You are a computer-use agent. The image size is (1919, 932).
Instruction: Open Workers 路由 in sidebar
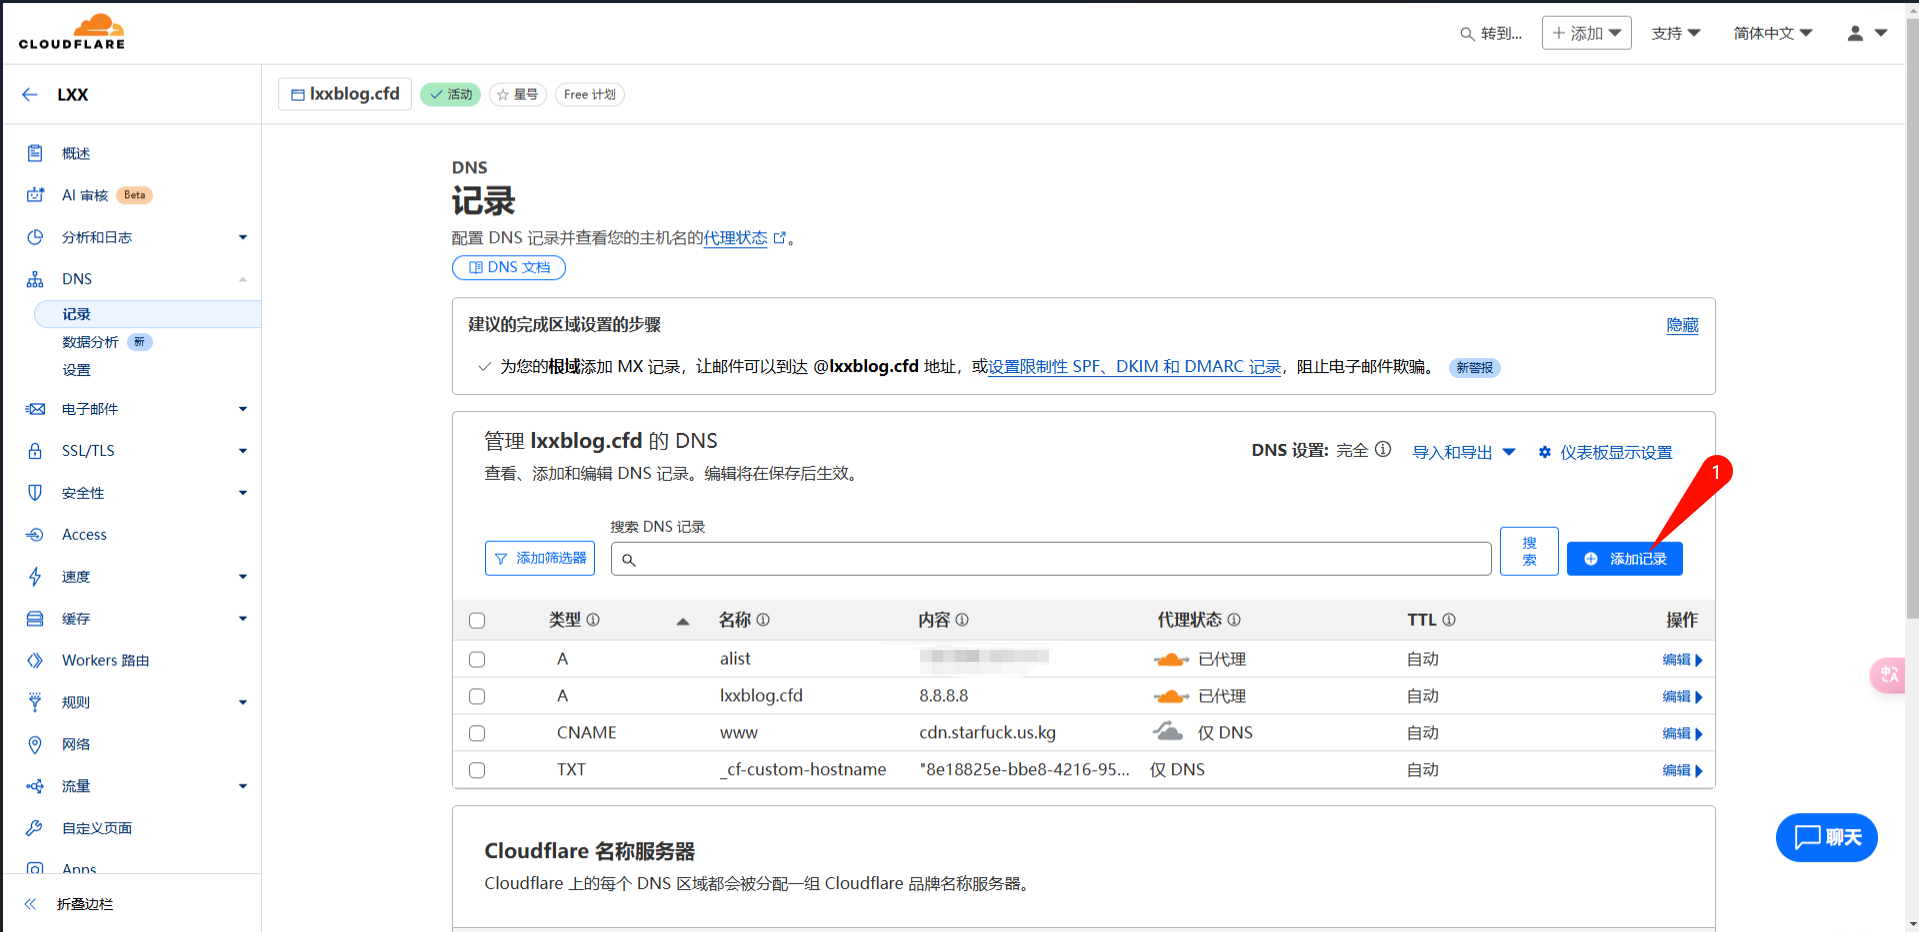tap(105, 661)
